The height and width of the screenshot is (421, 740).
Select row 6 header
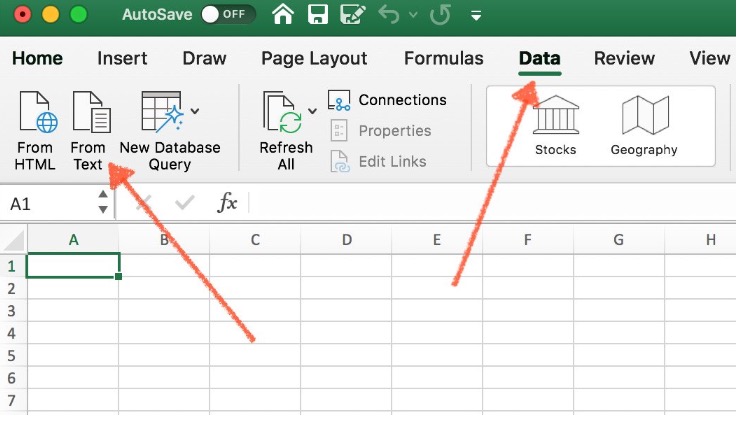(13, 378)
